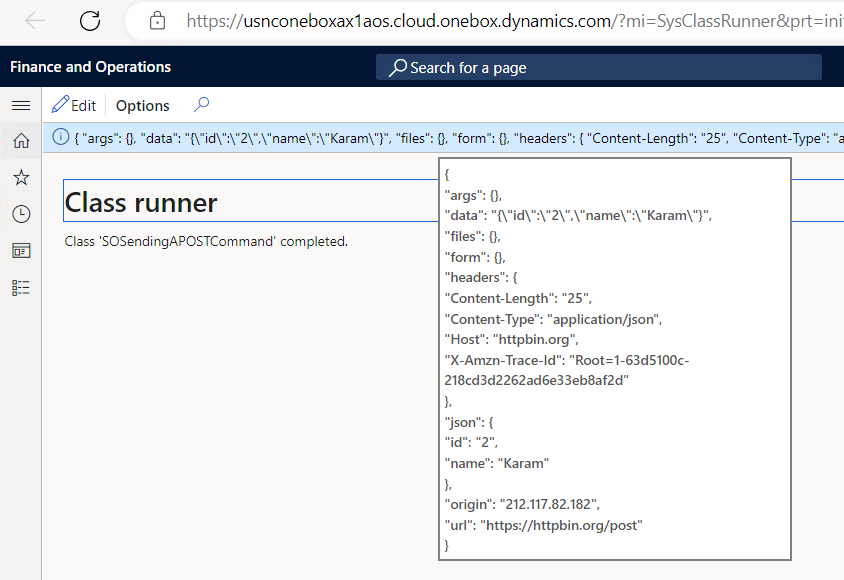Click the browser back arrow
Viewport: 844px width, 580px height.
pos(35,21)
